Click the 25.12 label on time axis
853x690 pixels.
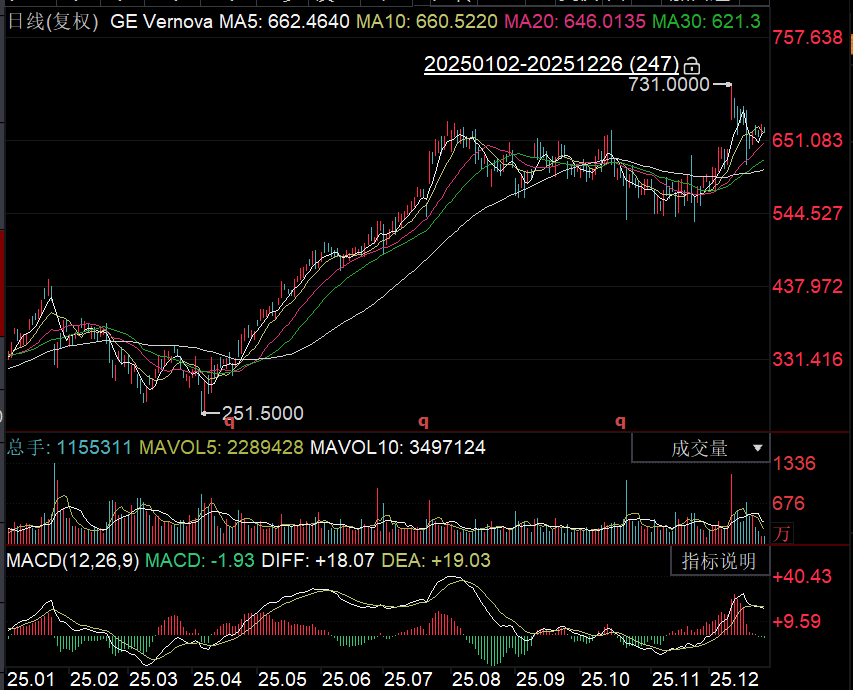[x=734, y=678]
